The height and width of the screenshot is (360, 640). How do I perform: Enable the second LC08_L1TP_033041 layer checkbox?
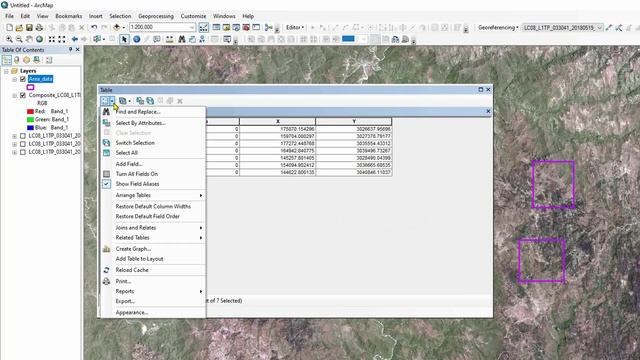coord(23,144)
